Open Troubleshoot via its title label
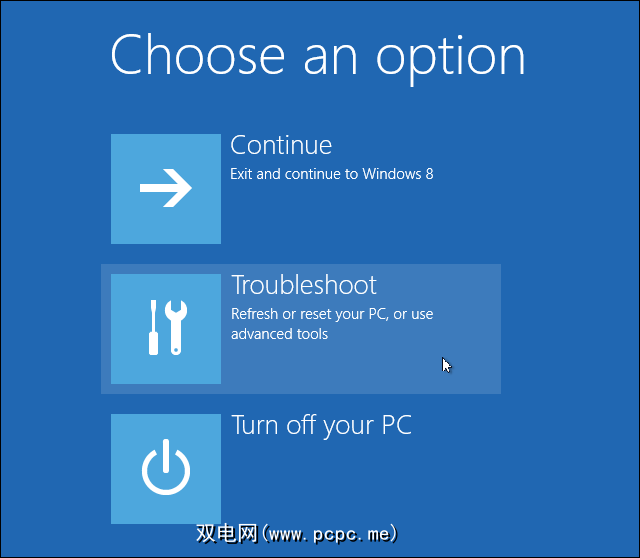 pos(304,285)
